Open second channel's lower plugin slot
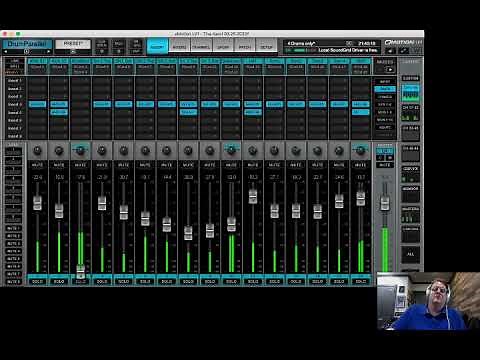 (x=59, y=112)
